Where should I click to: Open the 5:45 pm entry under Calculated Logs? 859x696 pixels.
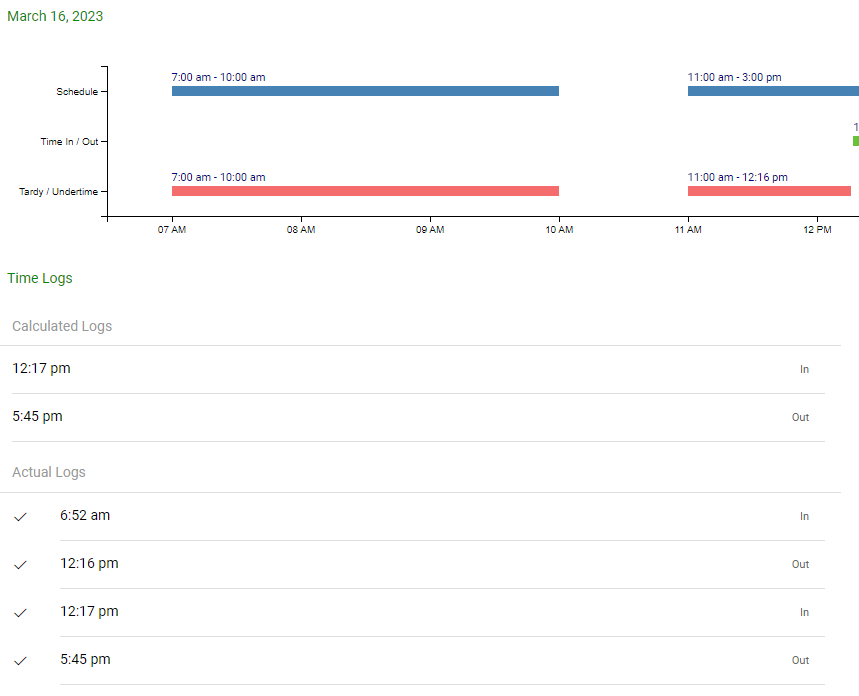(x=37, y=416)
